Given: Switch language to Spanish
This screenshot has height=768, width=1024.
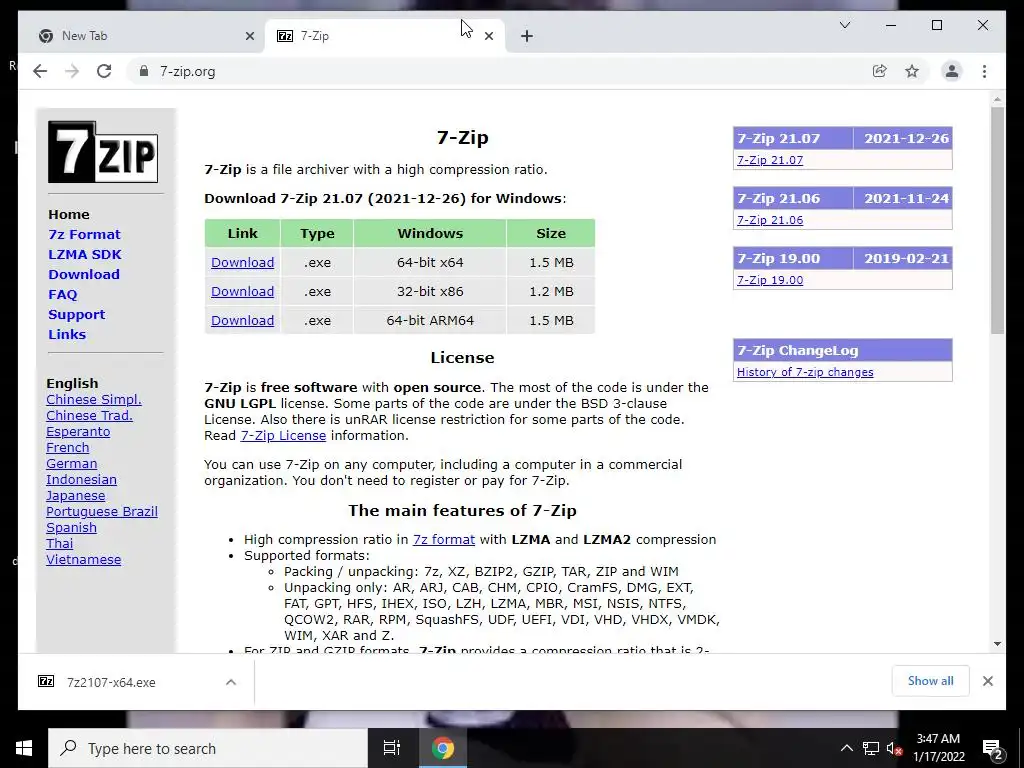Looking at the screenshot, I should [71, 528].
